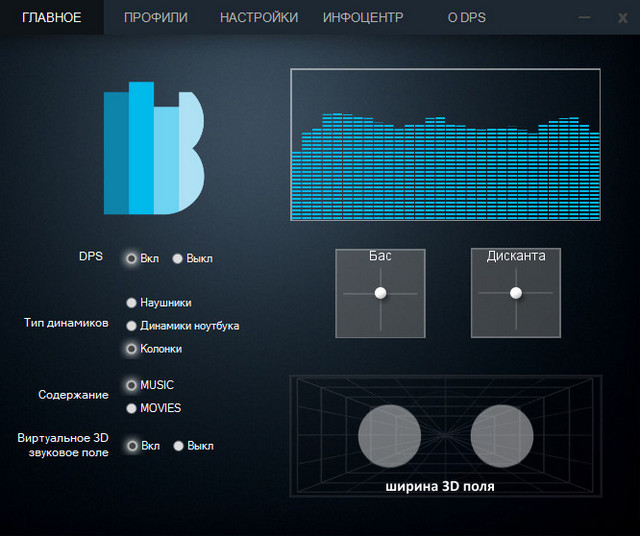
Task: Disable DPS with Выкл radio button
Action: 178,258
